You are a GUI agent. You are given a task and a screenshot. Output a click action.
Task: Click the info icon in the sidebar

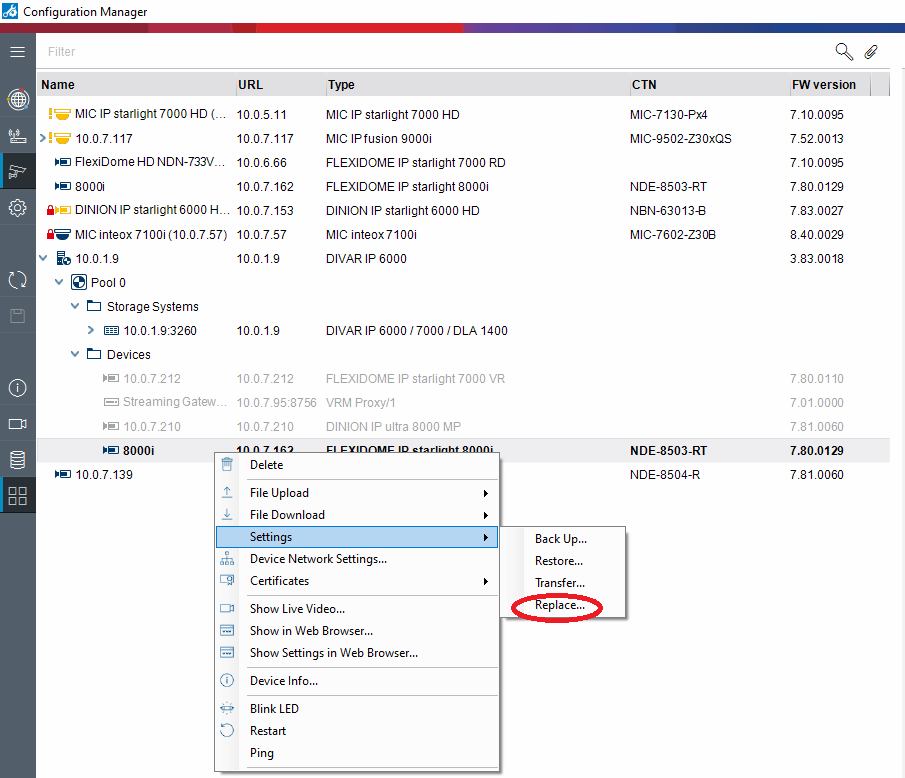17,388
